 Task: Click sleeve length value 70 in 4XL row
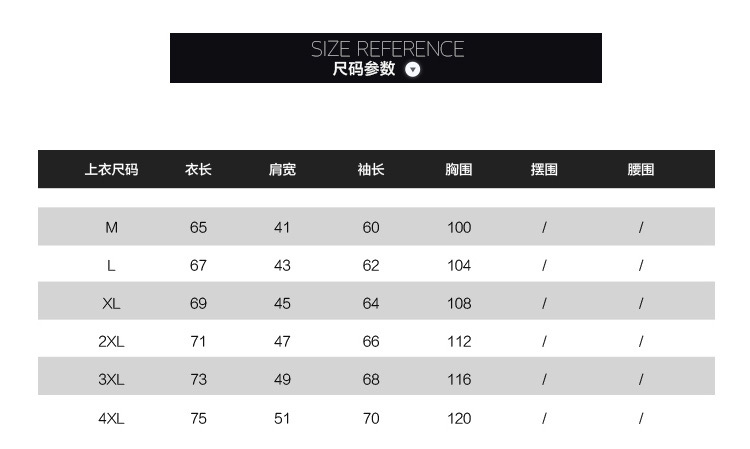[371, 419]
